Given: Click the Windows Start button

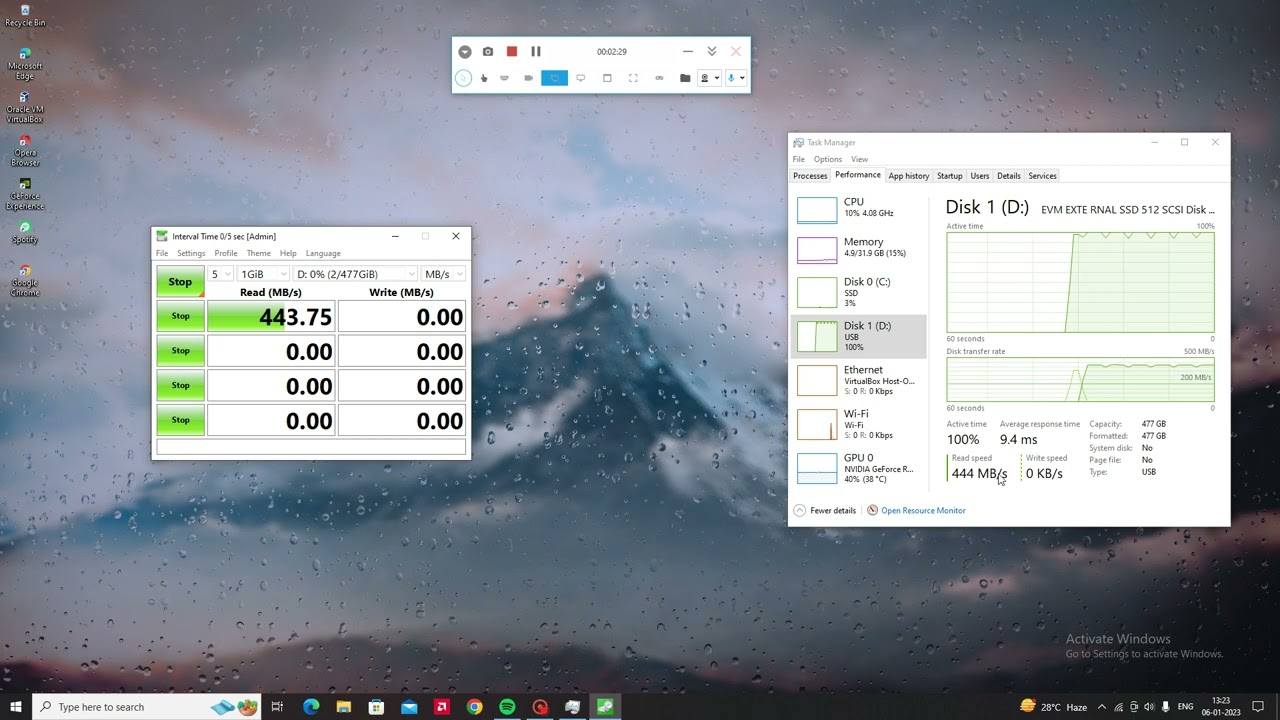Looking at the screenshot, I should pyautogui.click(x=16, y=707).
